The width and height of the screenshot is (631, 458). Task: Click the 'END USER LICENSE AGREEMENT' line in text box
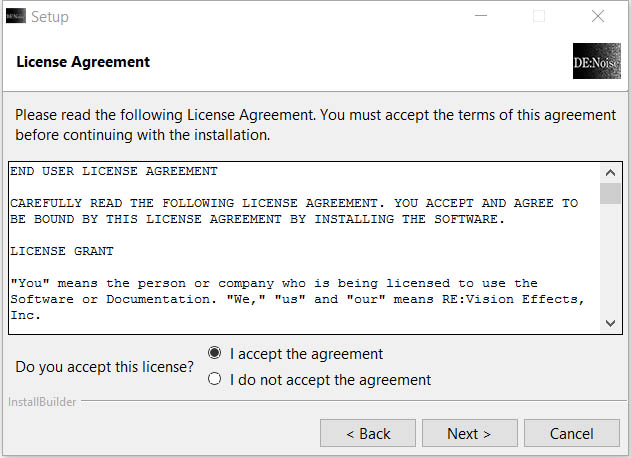pos(114,171)
